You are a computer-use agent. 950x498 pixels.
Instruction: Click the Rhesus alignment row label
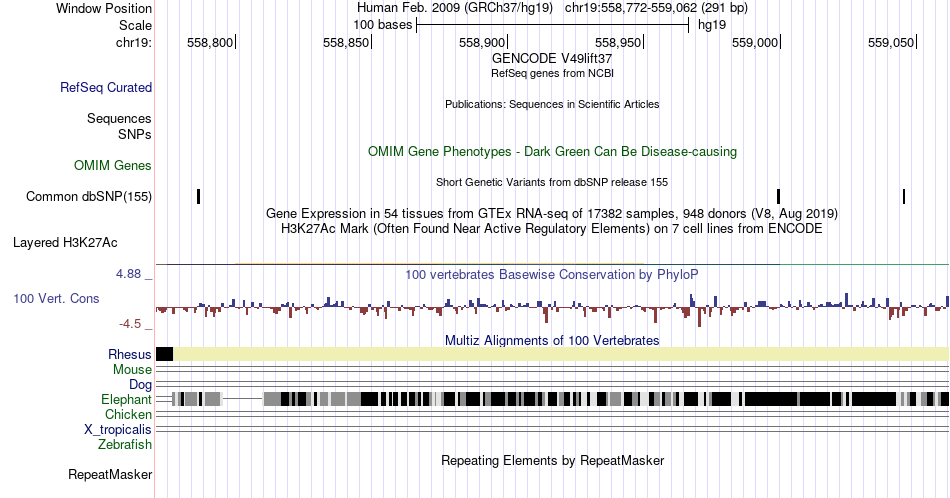tap(130, 354)
